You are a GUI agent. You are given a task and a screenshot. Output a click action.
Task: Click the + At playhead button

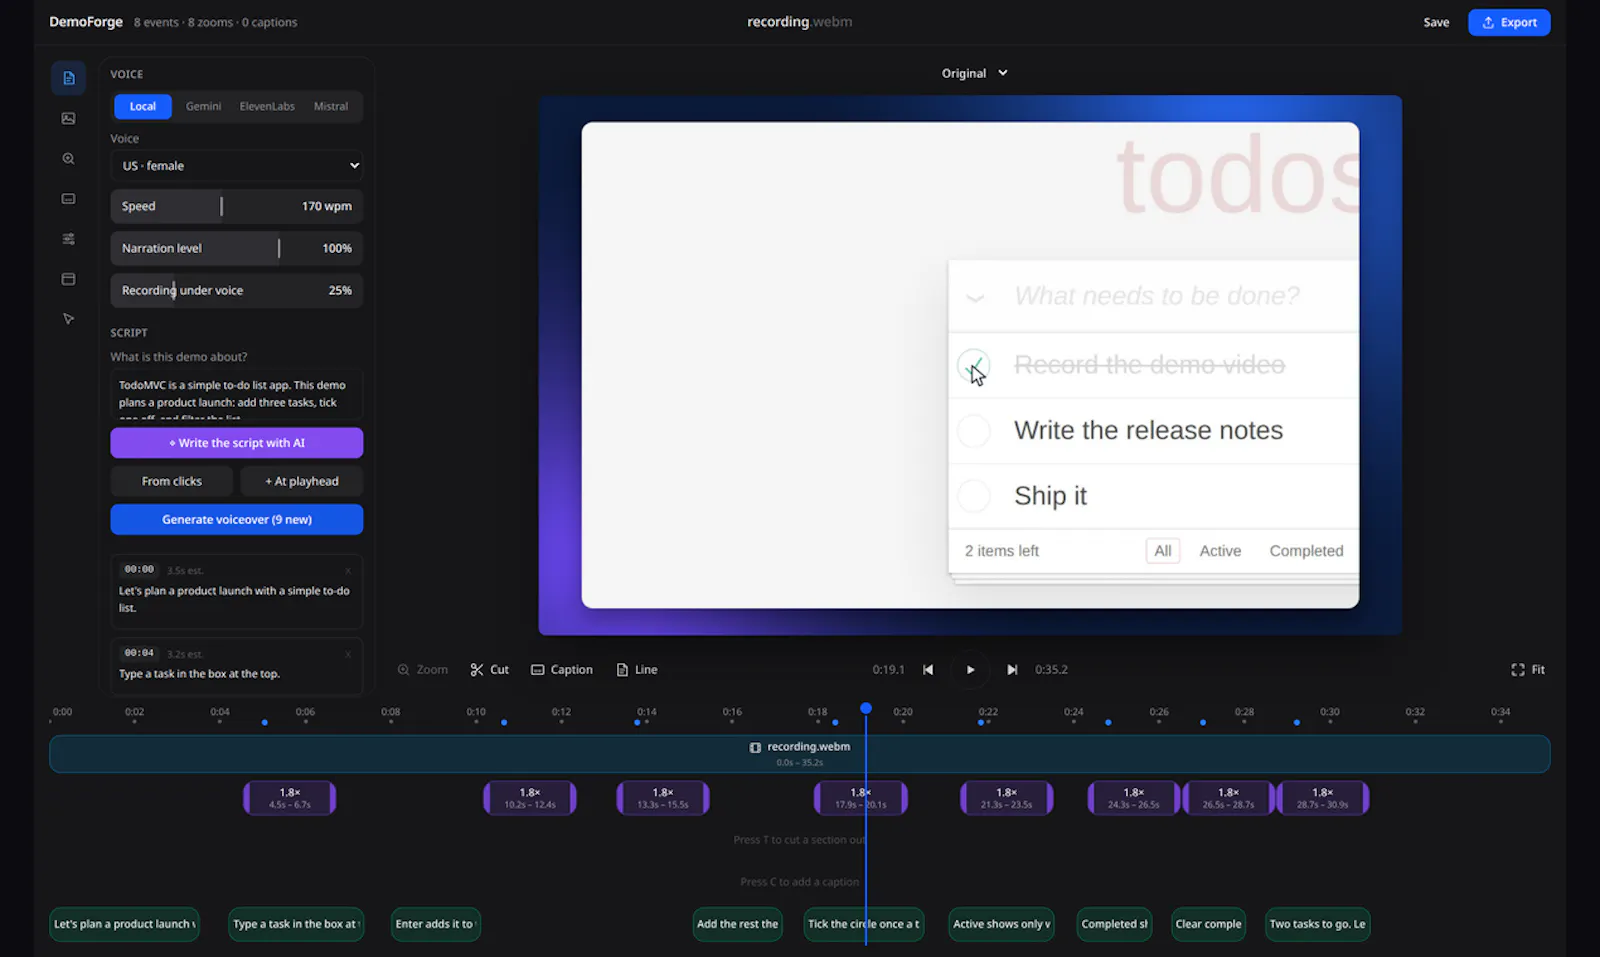pos(302,481)
